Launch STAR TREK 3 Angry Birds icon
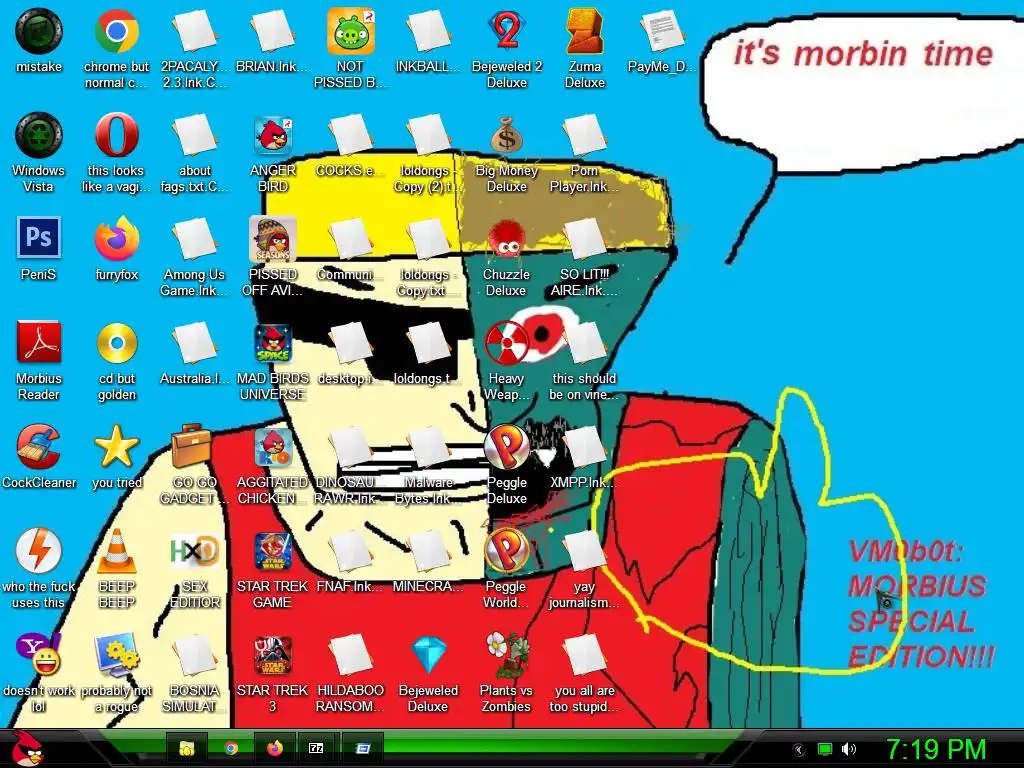The height and width of the screenshot is (768, 1024). click(273, 654)
